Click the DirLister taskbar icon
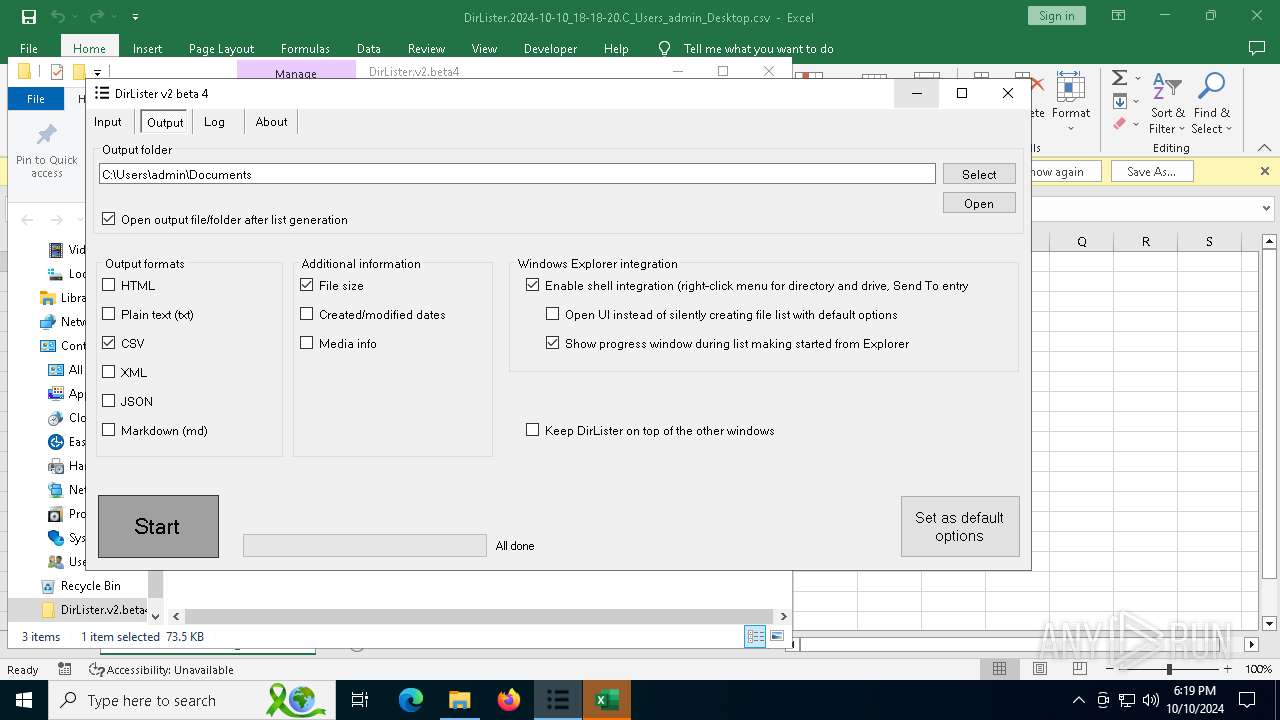 [x=558, y=700]
